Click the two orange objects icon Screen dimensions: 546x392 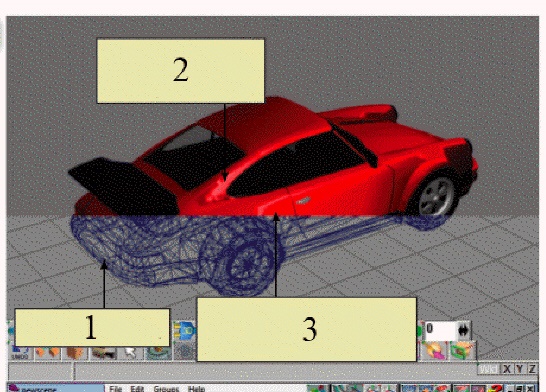click(x=47, y=353)
